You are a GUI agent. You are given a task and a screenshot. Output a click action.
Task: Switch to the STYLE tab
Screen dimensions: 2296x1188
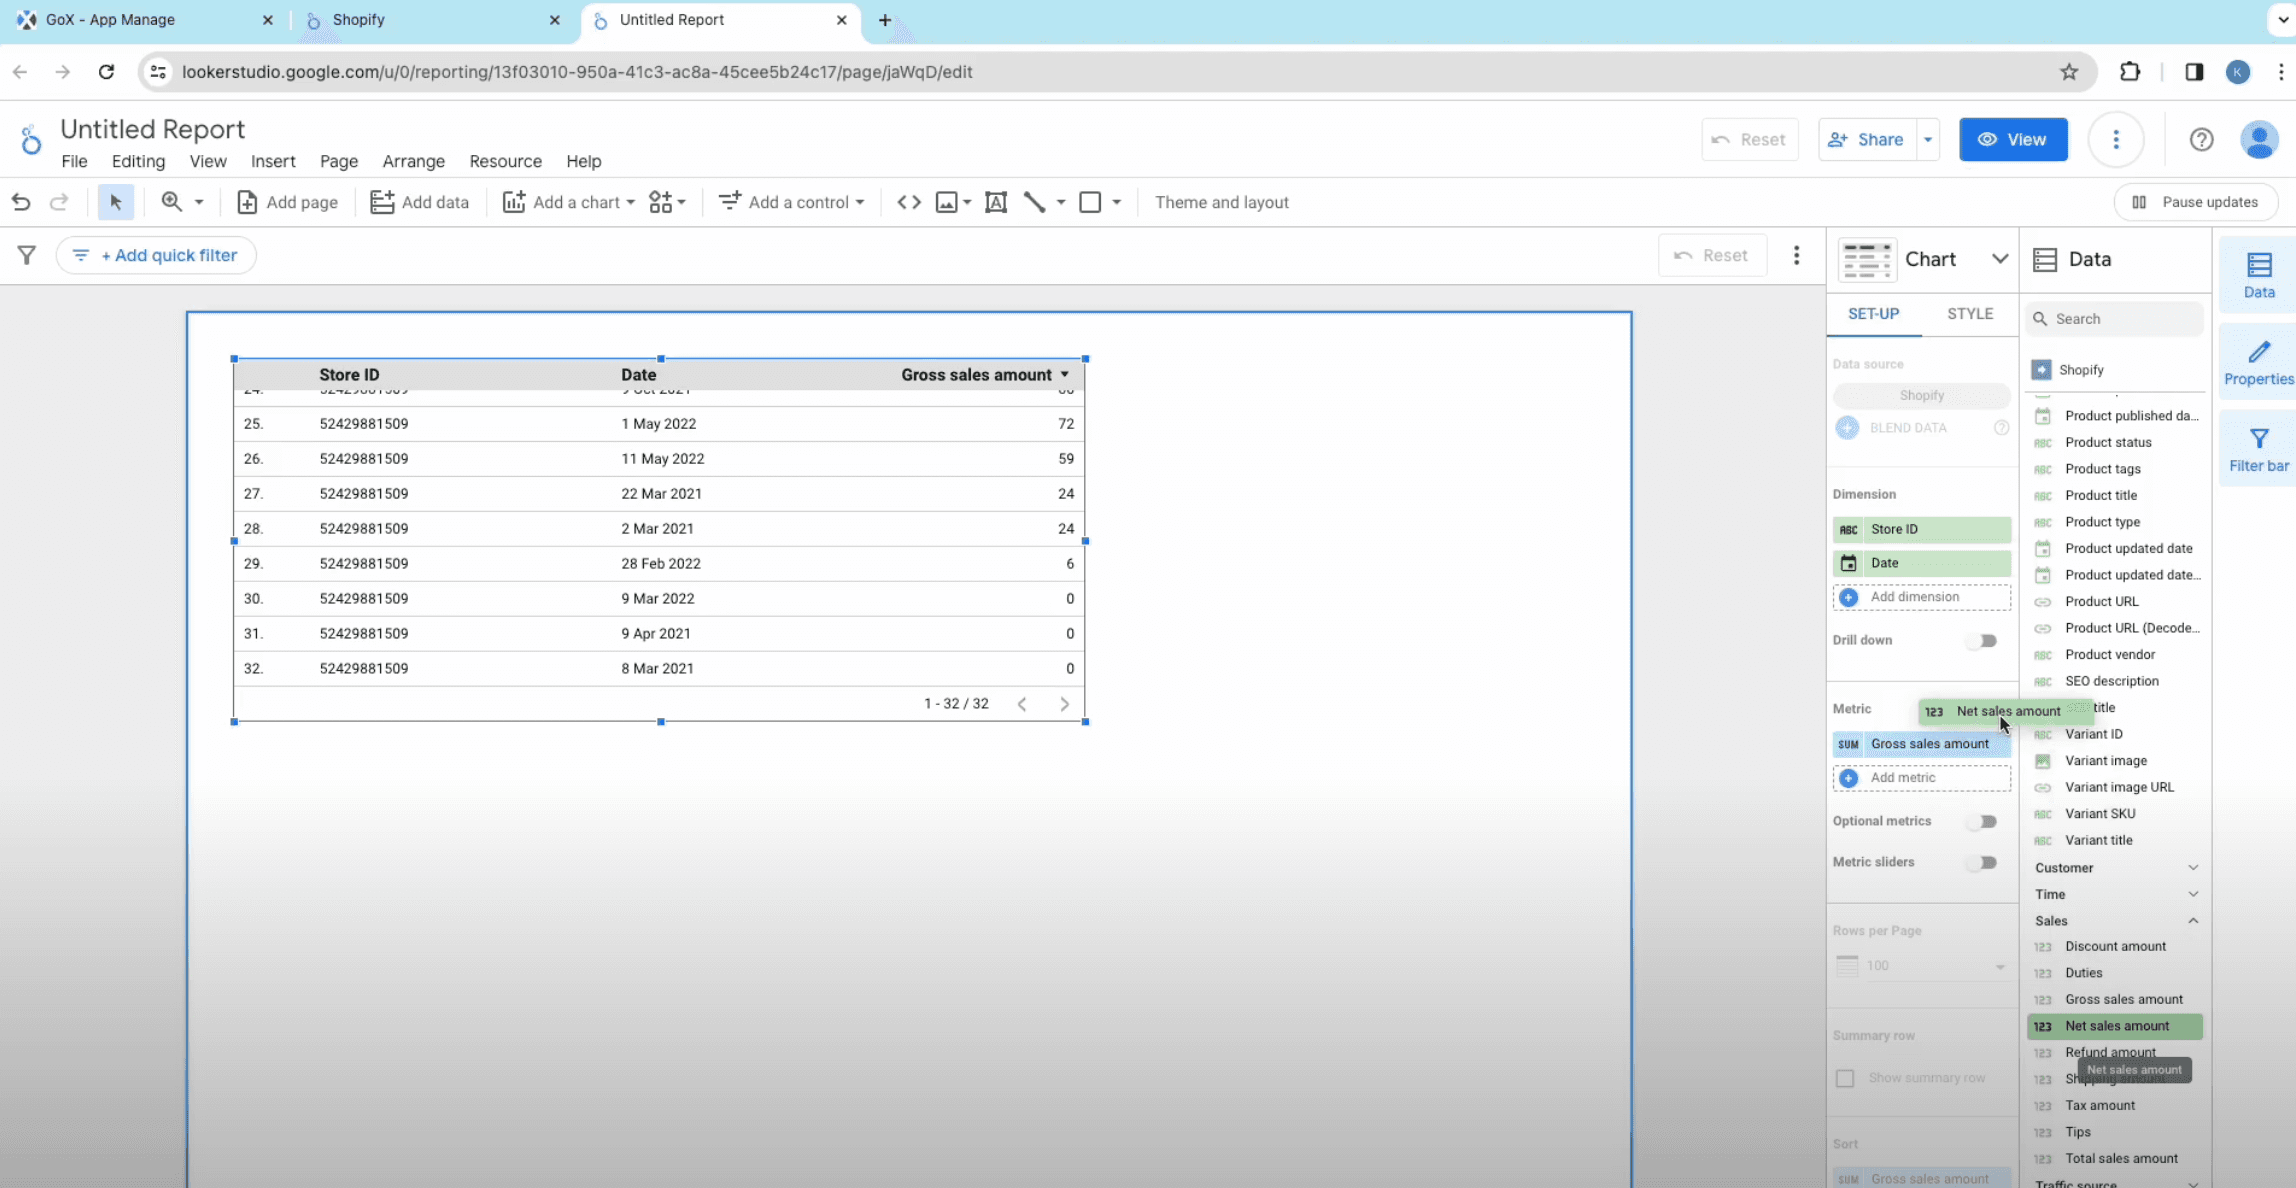click(1969, 314)
